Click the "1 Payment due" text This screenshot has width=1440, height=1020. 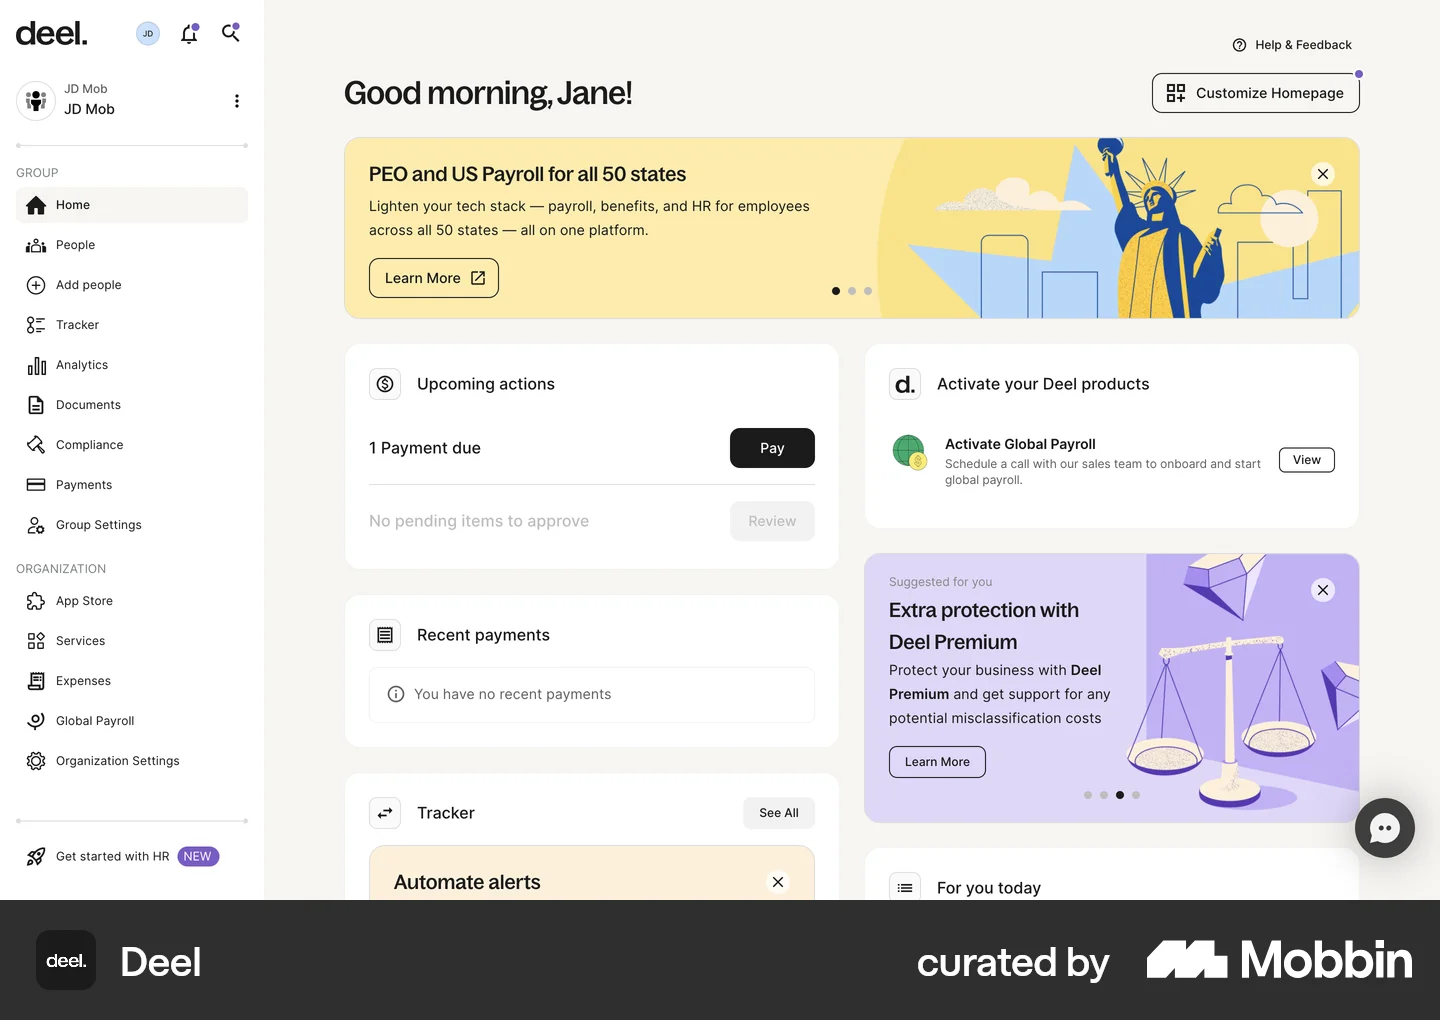pos(425,448)
